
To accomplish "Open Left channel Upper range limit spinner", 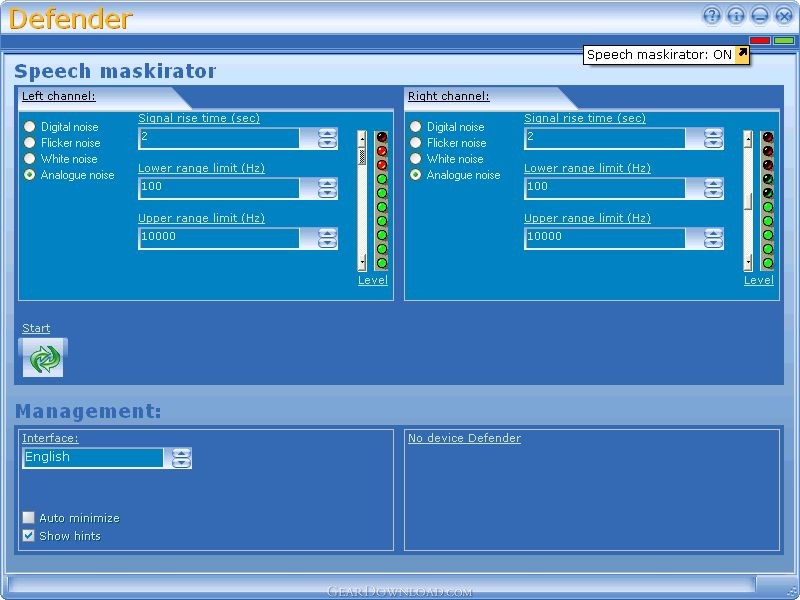I will [328, 238].
